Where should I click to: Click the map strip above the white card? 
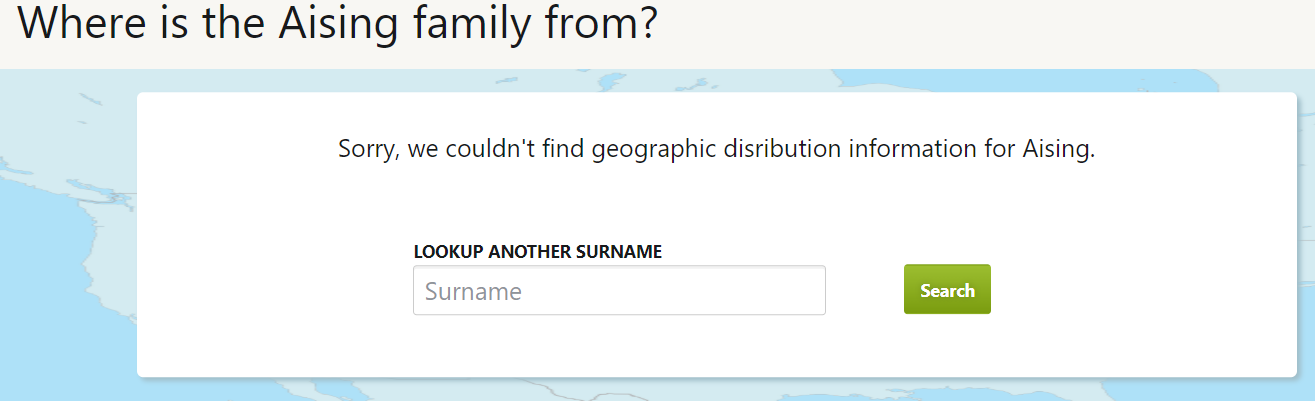coord(700,81)
